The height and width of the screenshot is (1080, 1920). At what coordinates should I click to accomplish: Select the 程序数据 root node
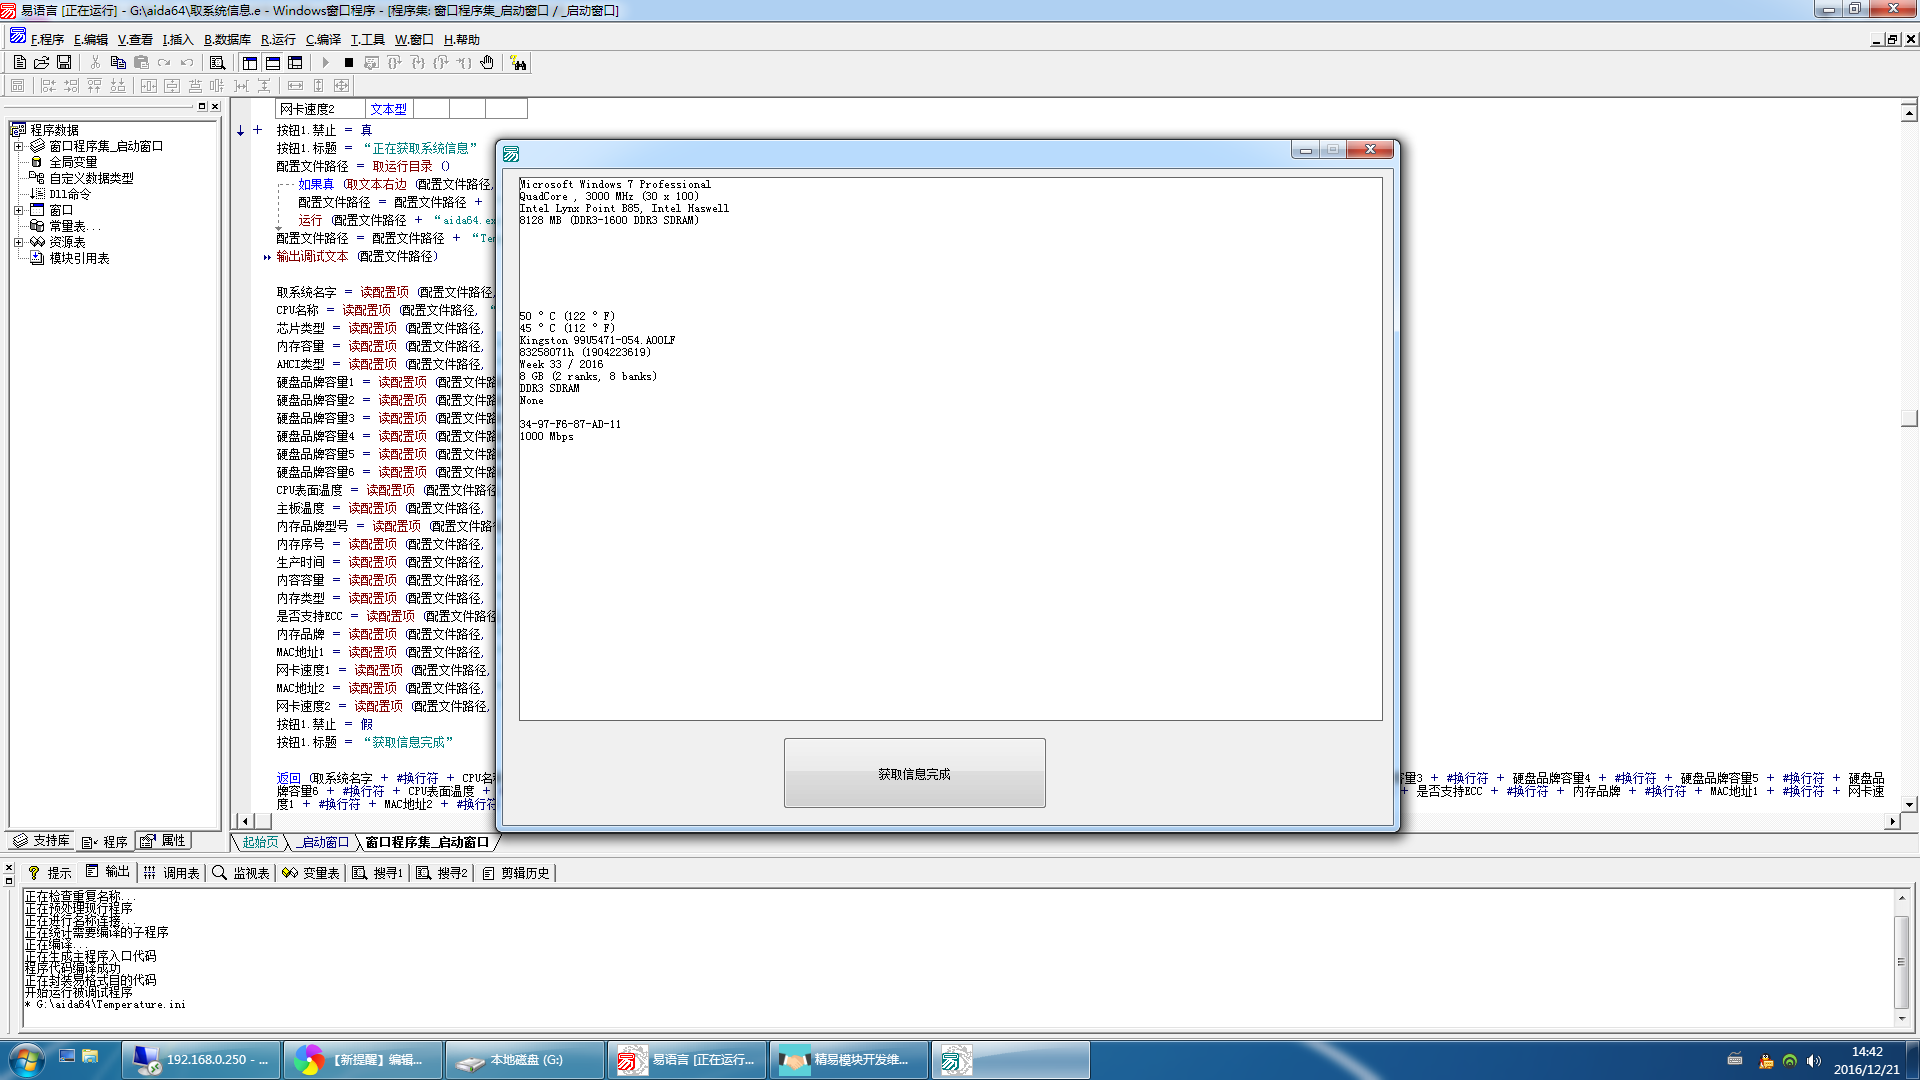[54, 130]
